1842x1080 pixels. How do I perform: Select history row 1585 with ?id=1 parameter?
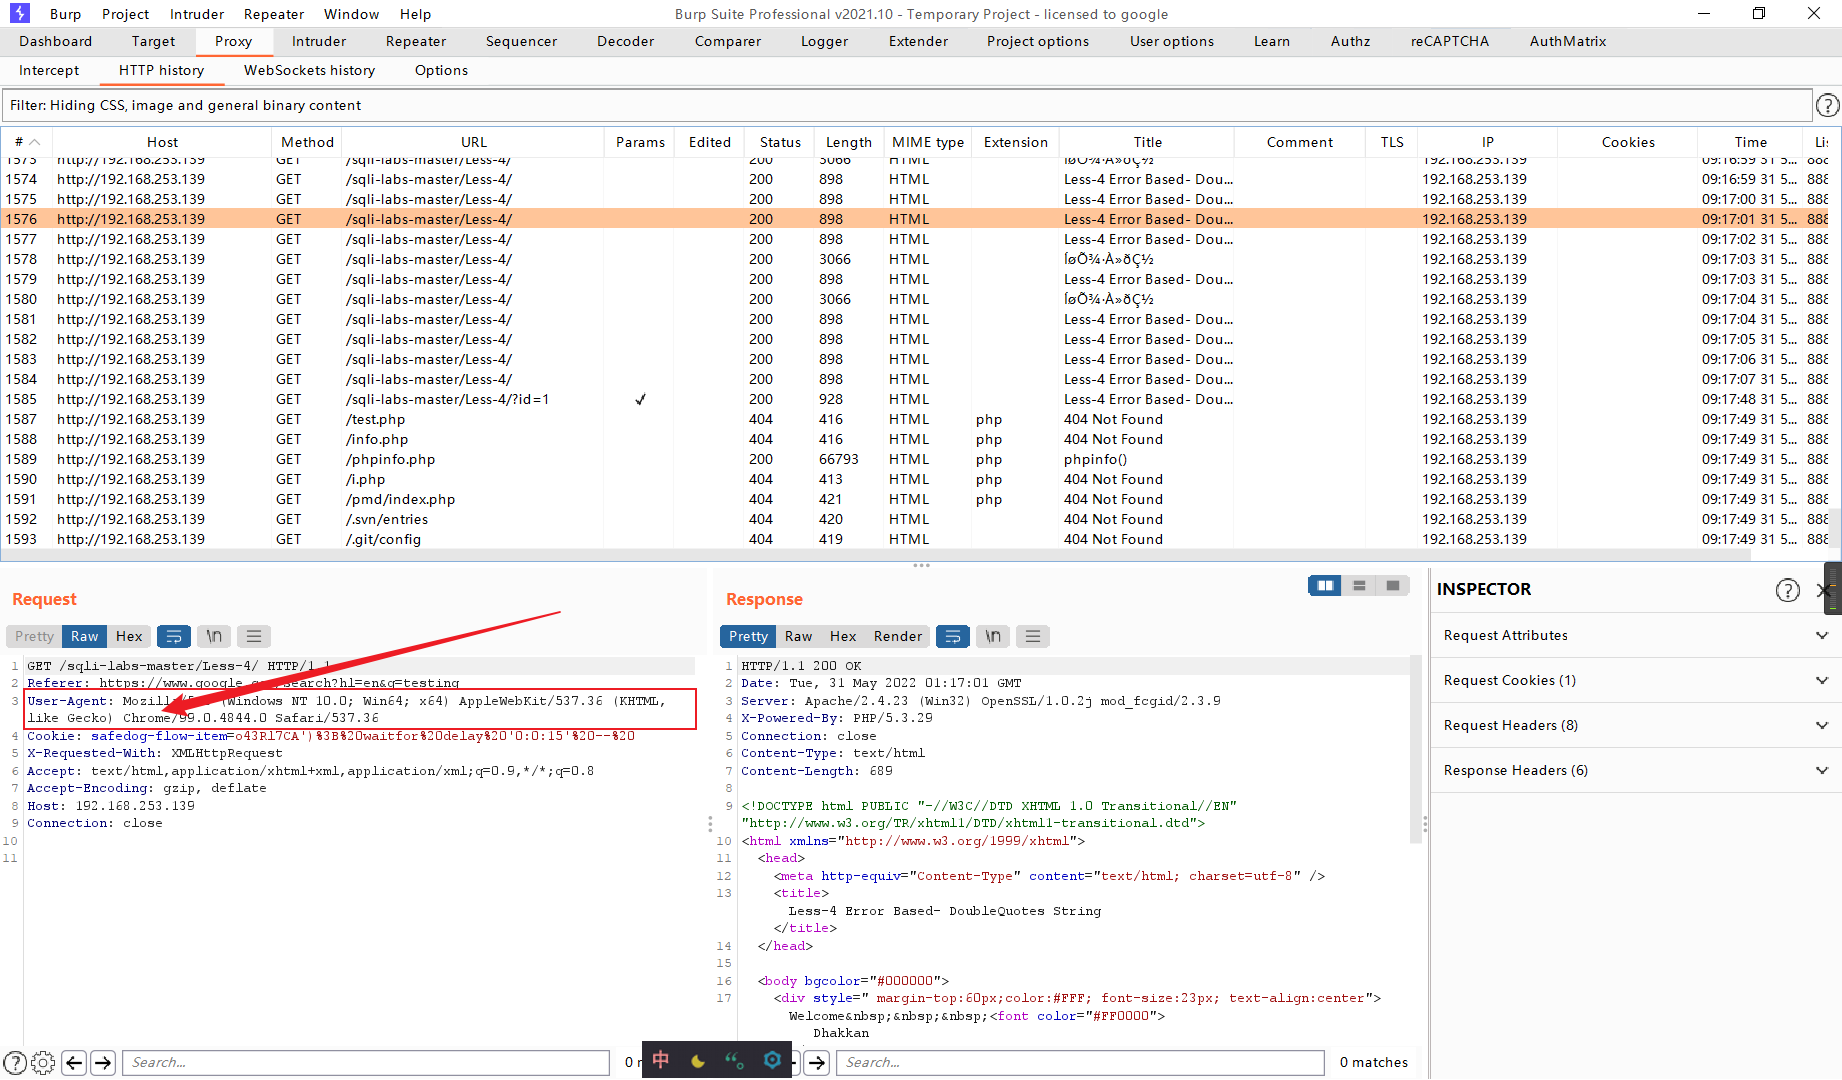click(x=915, y=399)
